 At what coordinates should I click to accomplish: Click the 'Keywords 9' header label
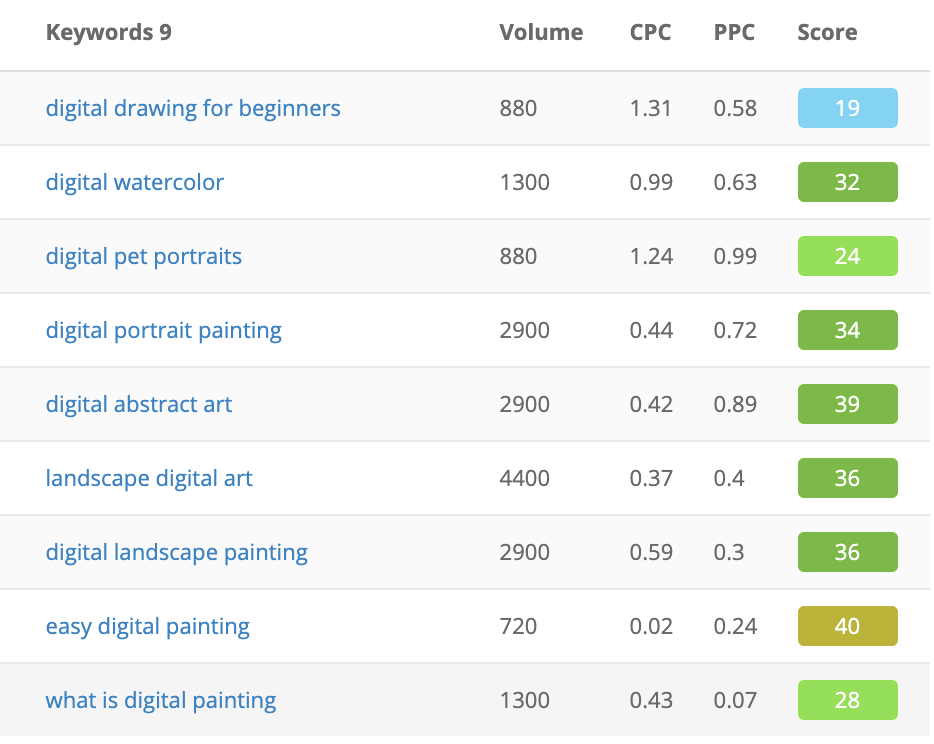pyautogui.click(x=108, y=32)
